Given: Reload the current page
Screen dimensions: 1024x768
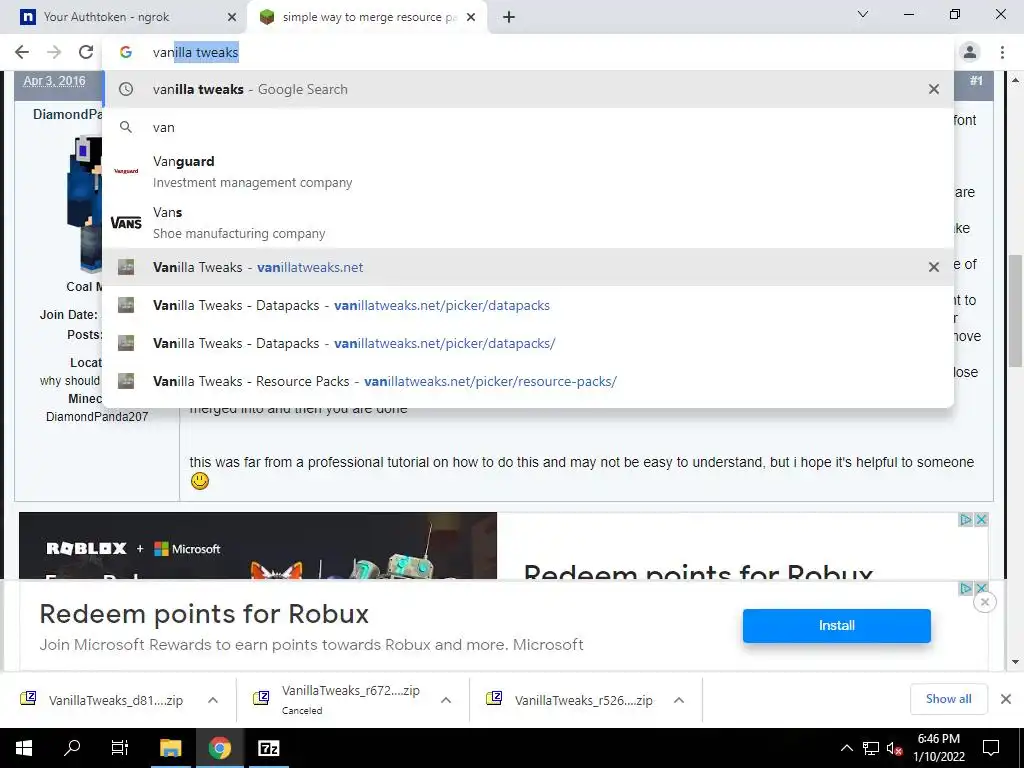Looking at the screenshot, I should pyautogui.click(x=86, y=52).
